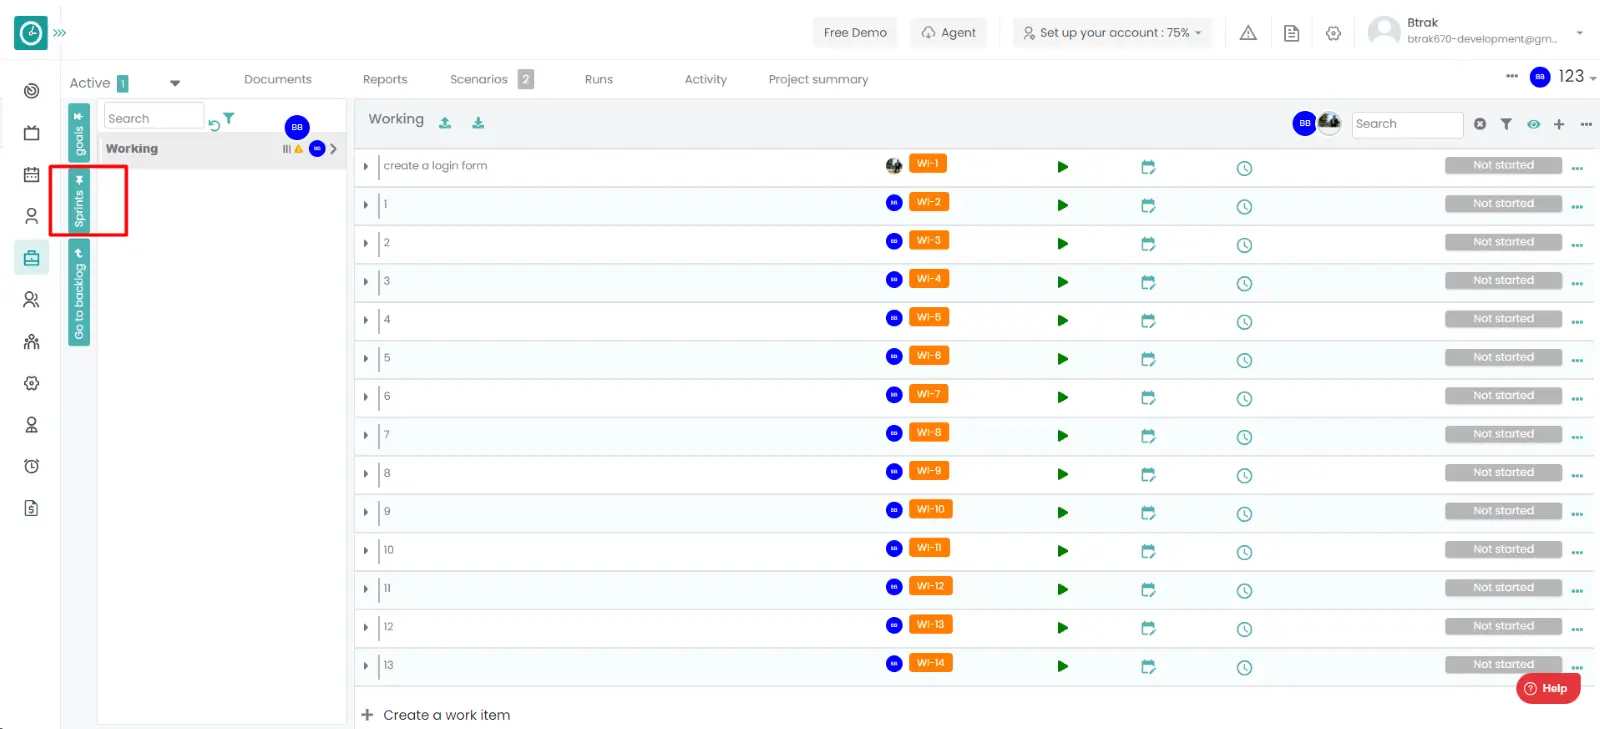1600x729 pixels.
Task: Click the Not started status for WI-2
Action: (1502, 204)
